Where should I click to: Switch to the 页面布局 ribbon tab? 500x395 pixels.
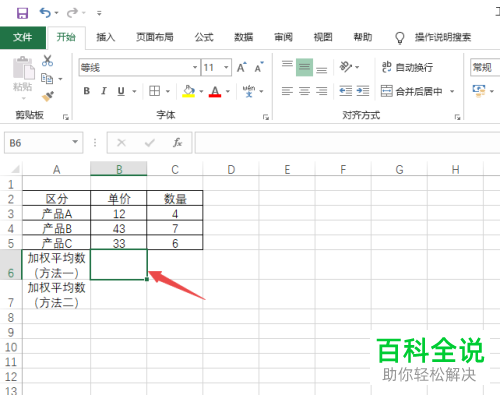pyautogui.click(x=155, y=37)
